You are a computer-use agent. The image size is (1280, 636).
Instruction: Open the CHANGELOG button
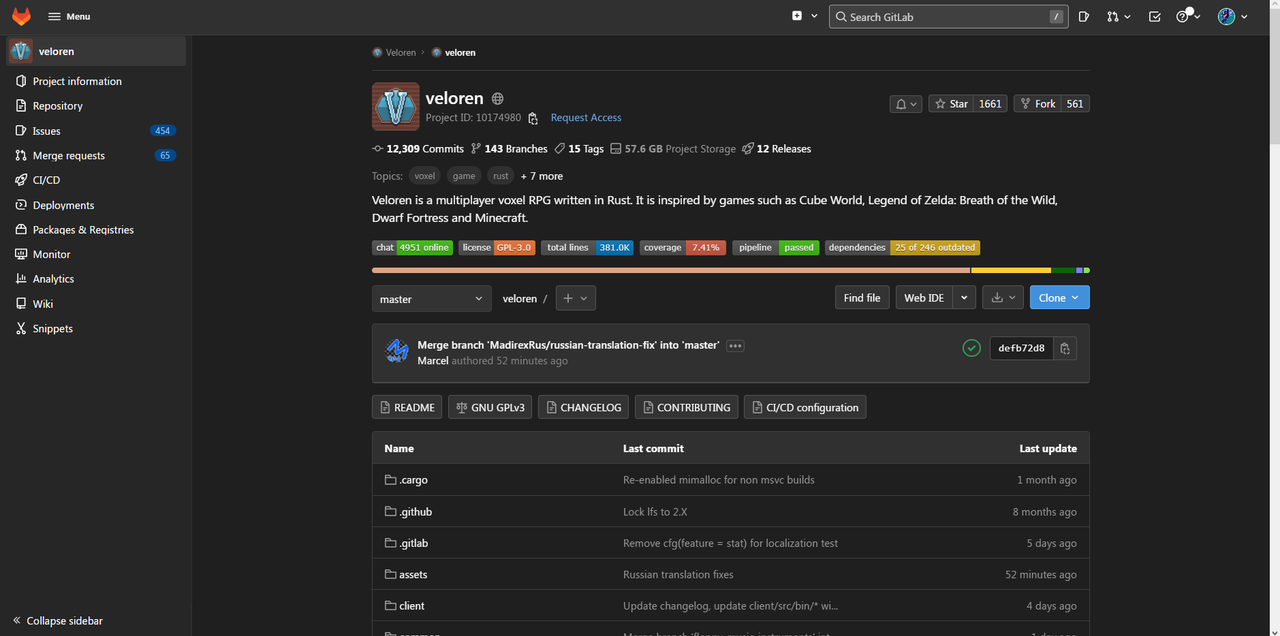[x=583, y=407]
